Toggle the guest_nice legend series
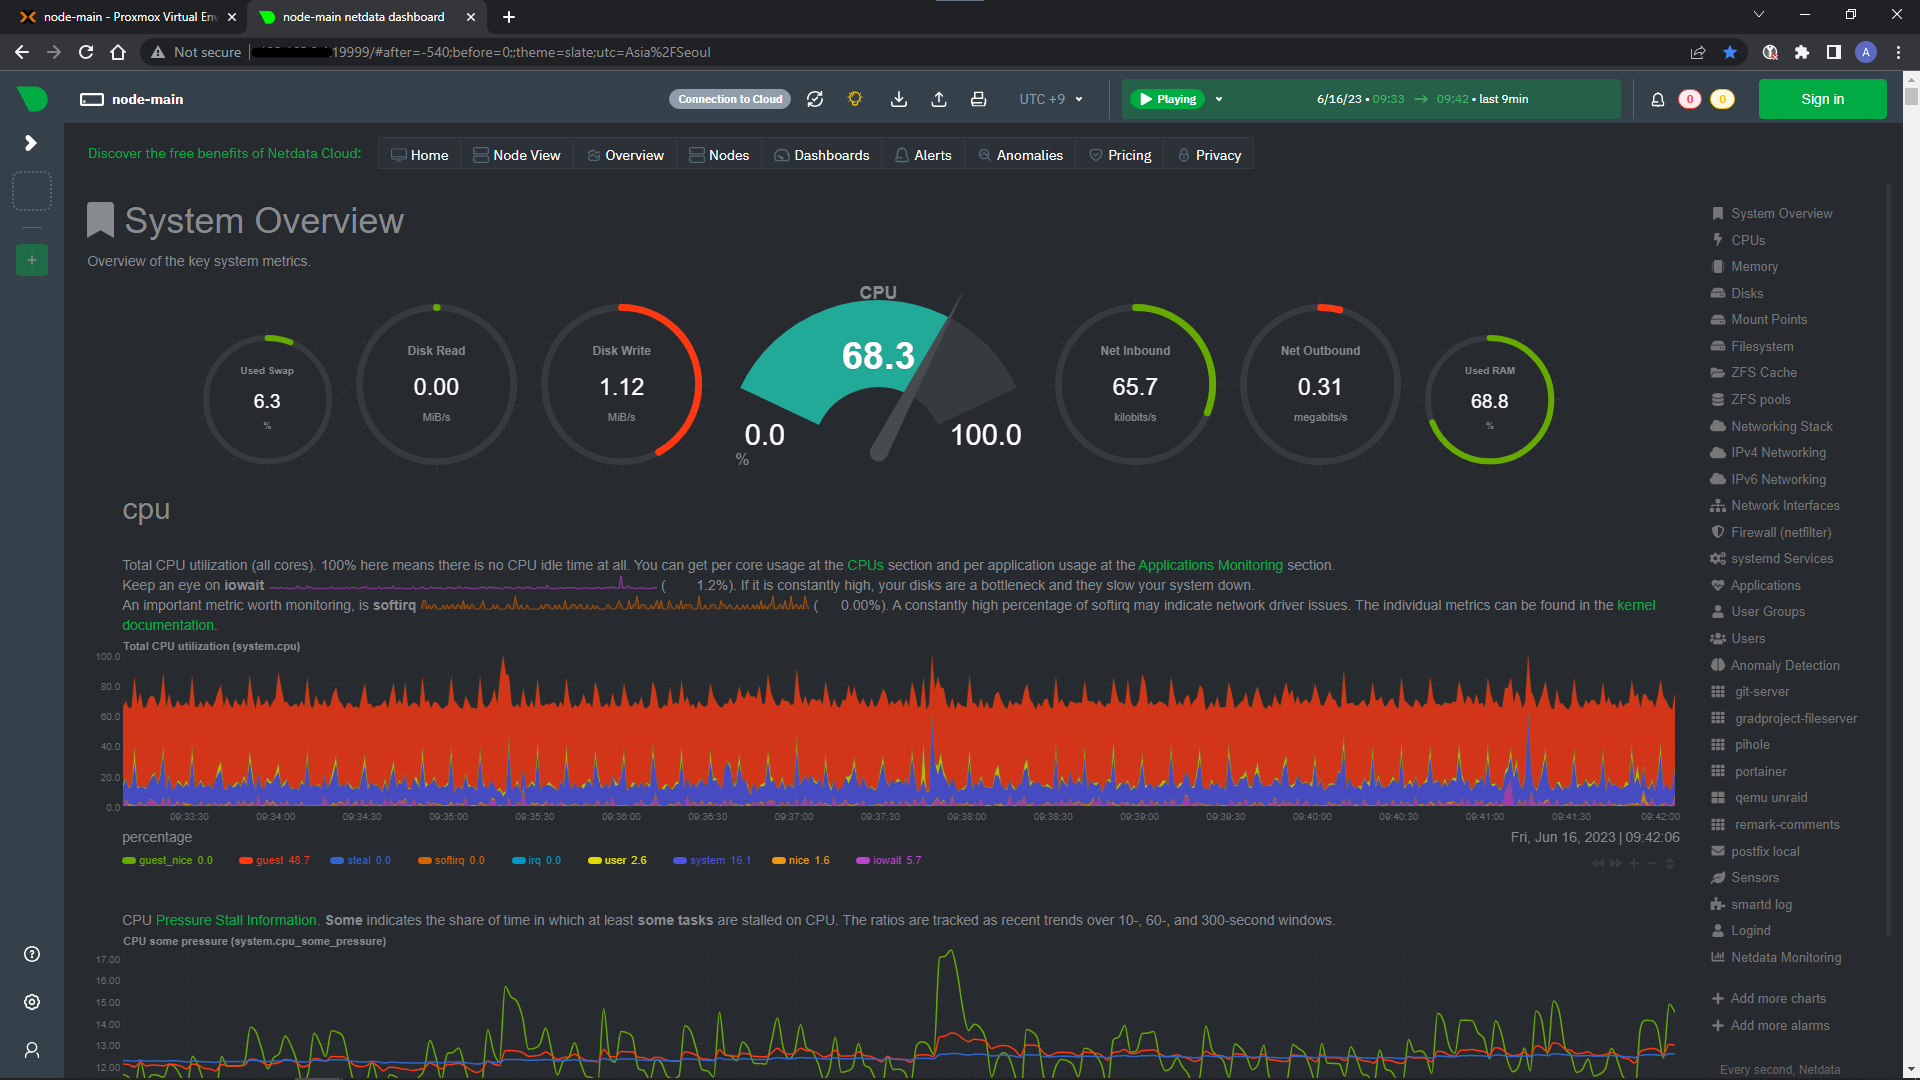Image resolution: width=1920 pixels, height=1080 pixels. click(x=167, y=860)
